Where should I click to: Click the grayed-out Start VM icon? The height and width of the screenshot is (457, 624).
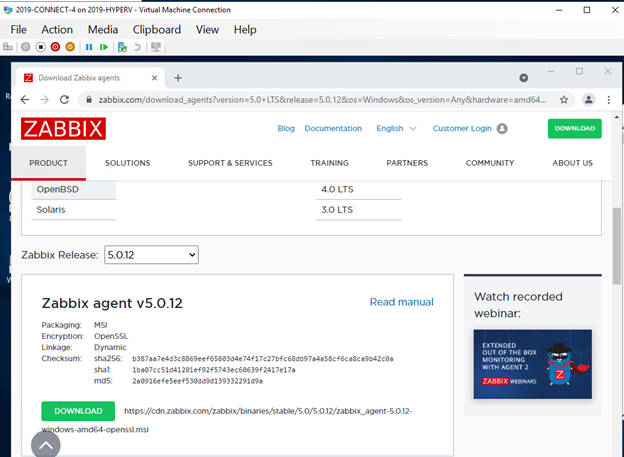[25, 47]
